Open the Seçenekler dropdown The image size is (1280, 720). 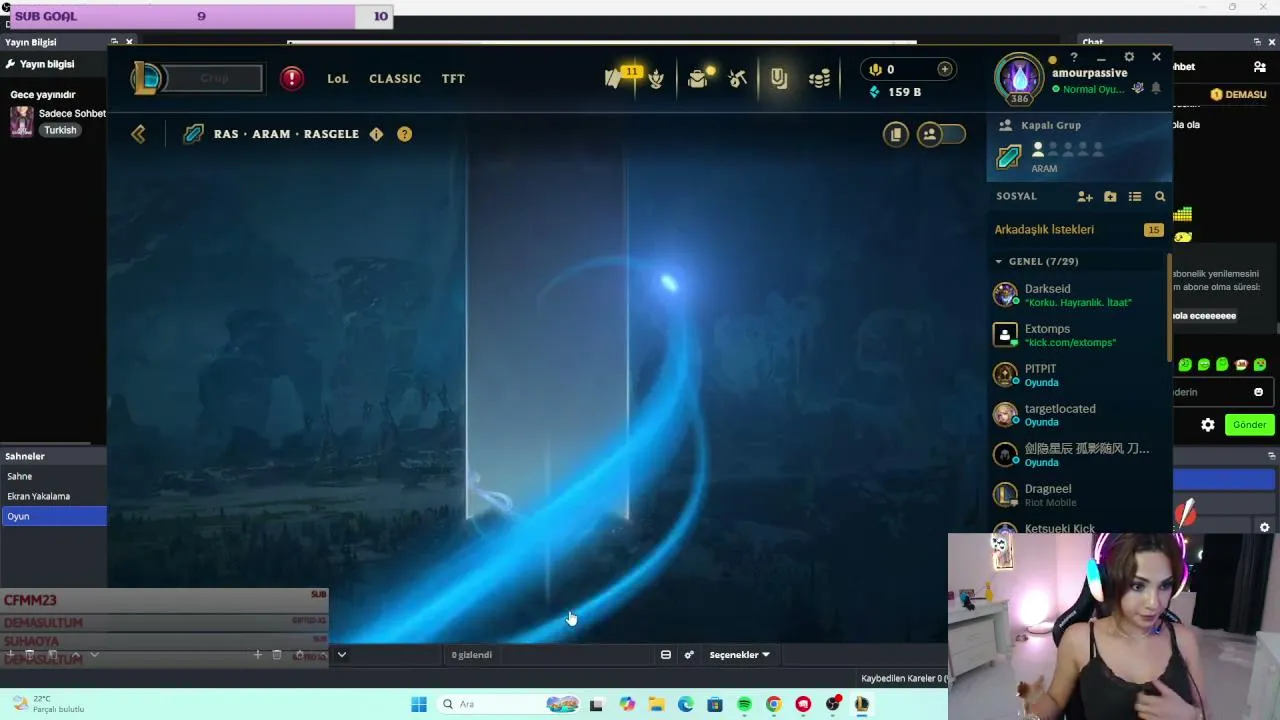pyautogui.click(x=740, y=655)
